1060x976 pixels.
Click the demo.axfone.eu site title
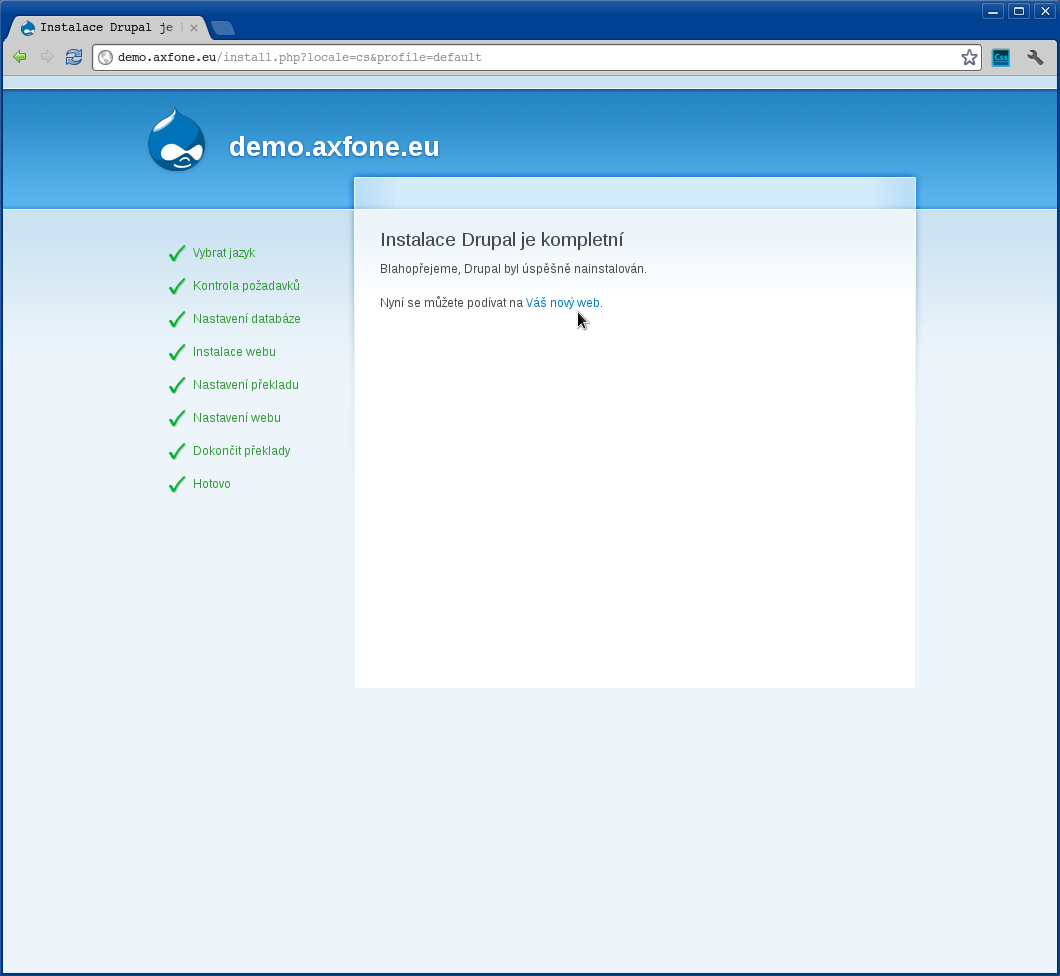(x=334, y=147)
